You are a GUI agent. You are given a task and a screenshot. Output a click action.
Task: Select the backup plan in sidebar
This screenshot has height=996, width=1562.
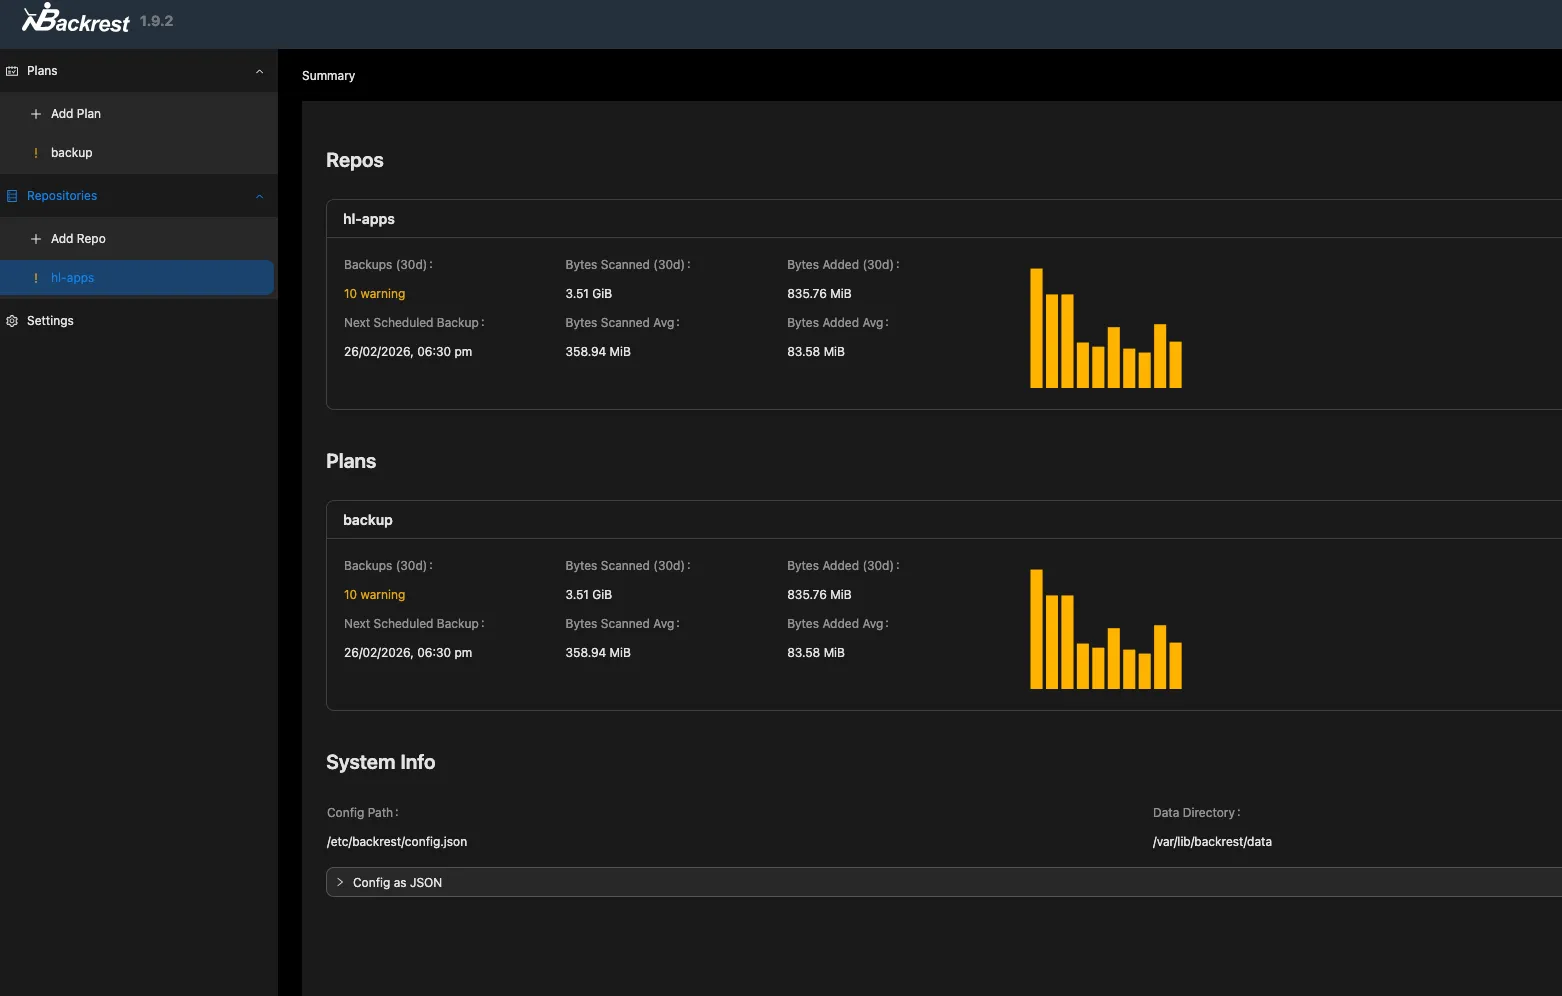pyautogui.click(x=71, y=153)
